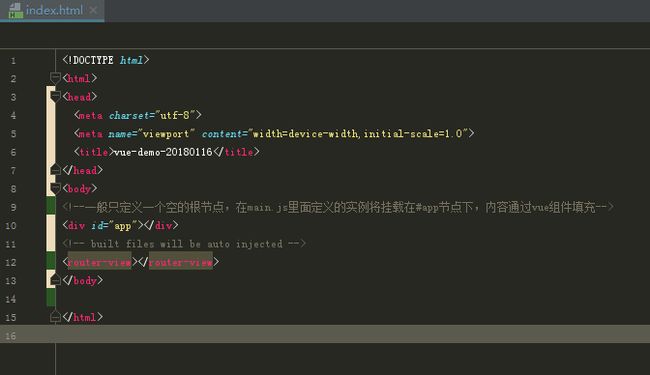Click line number 9 in the gutter

[x=13, y=207]
